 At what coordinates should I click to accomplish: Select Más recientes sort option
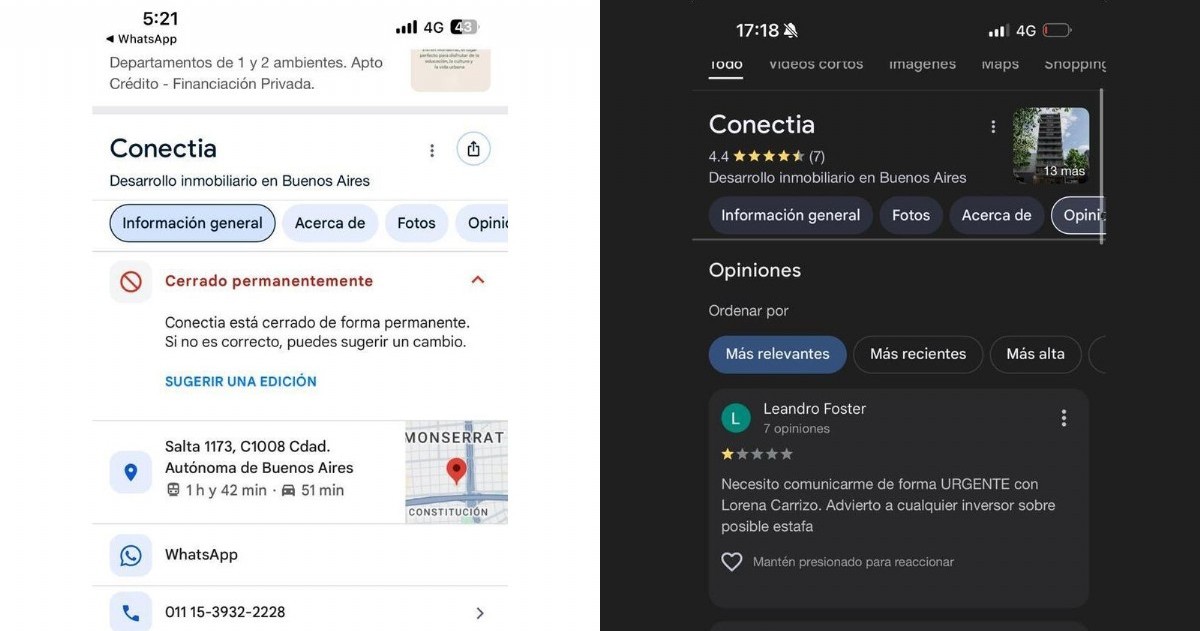pyautogui.click(x=918, y=354)
